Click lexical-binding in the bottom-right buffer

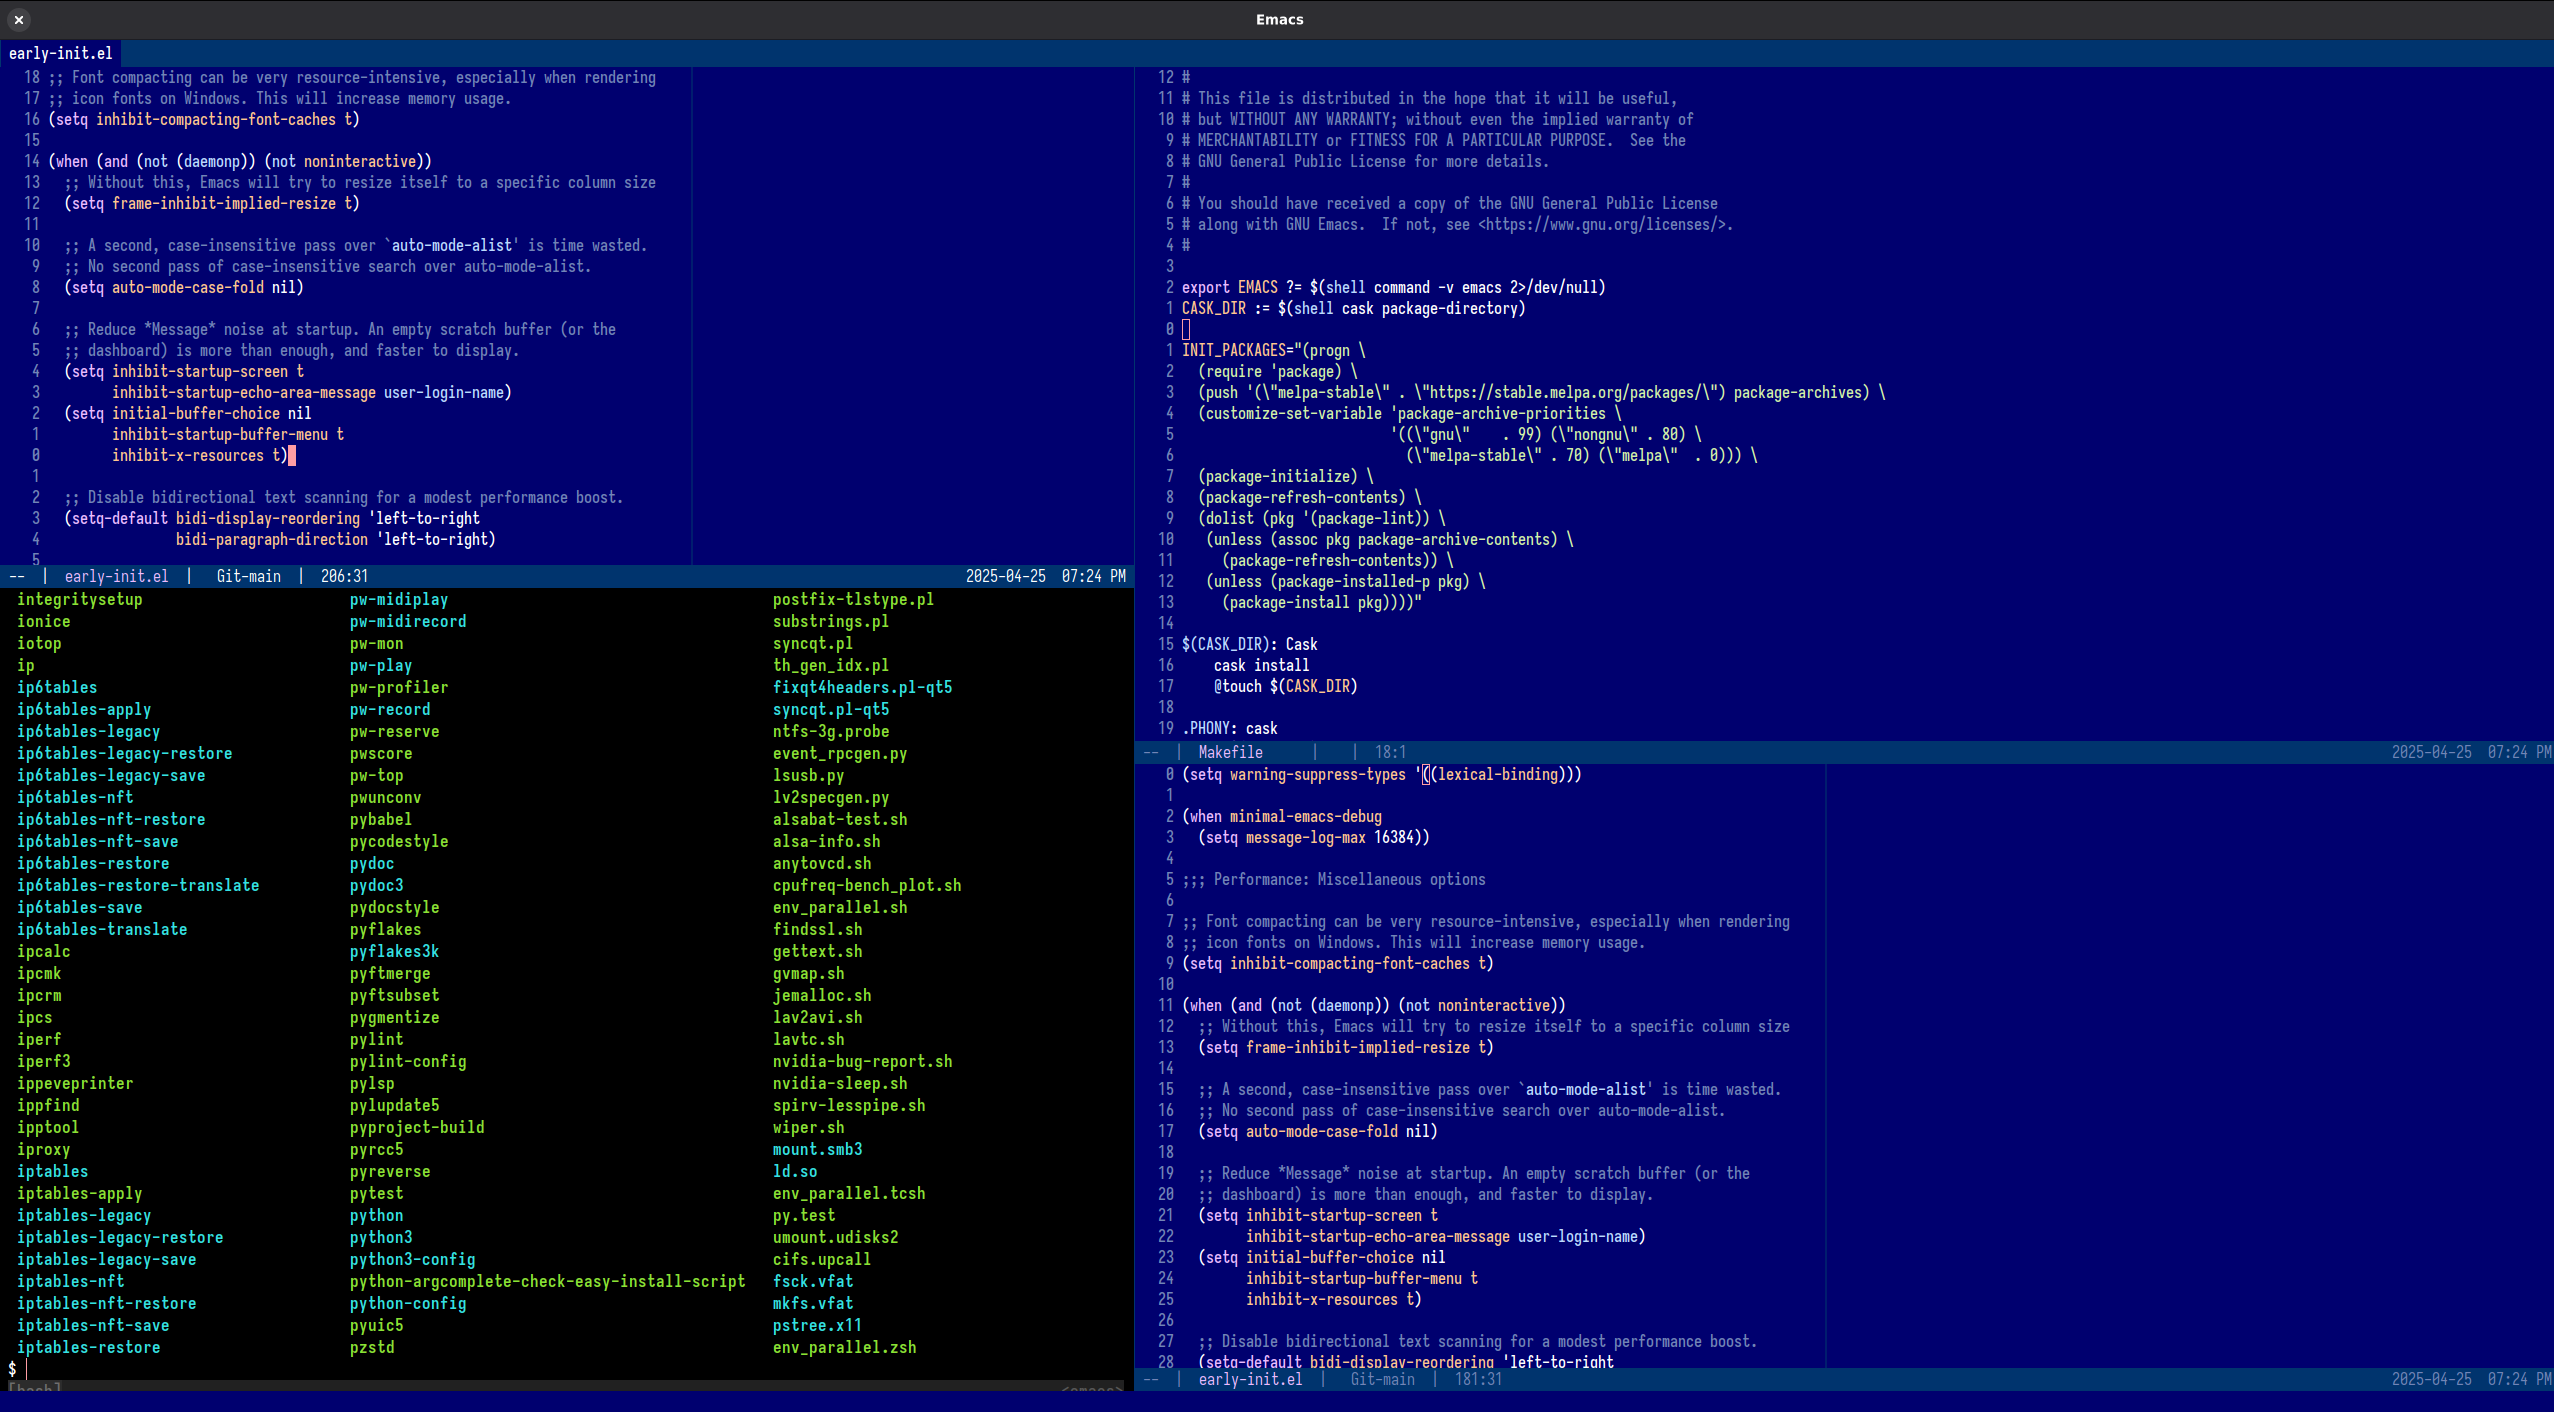(x=1497, y=774)
